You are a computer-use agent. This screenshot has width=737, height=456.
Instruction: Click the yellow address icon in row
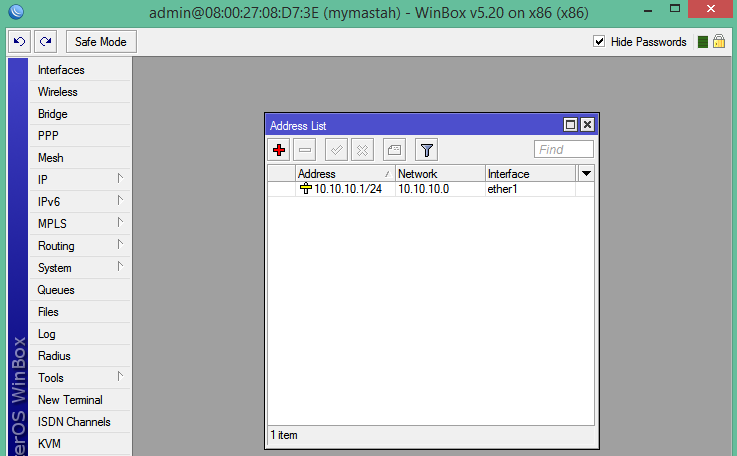pos(306,189)
